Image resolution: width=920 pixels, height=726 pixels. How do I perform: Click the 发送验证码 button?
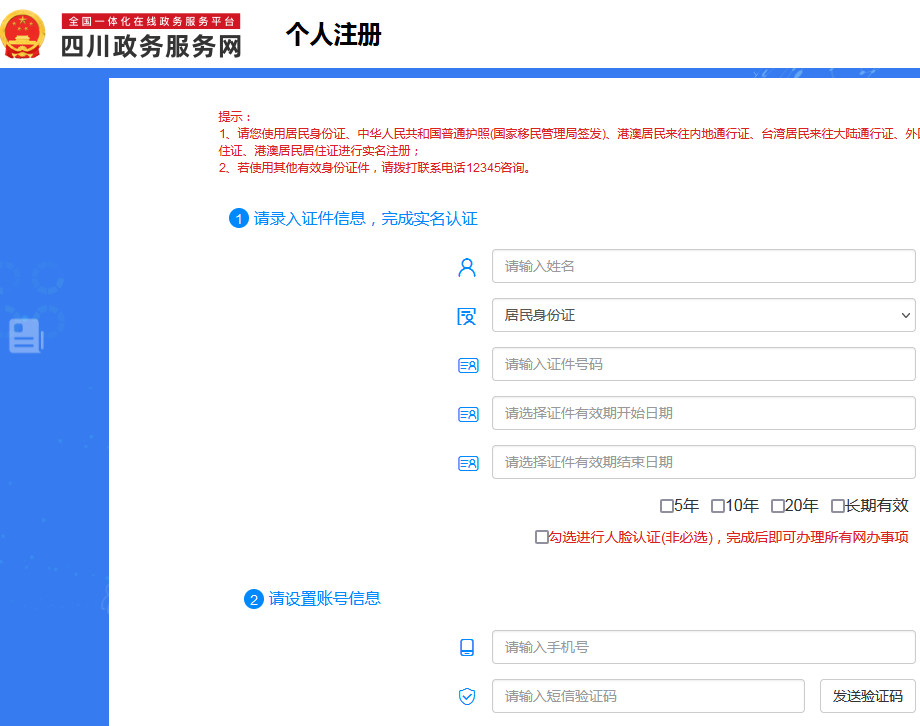tap(866, 695)
